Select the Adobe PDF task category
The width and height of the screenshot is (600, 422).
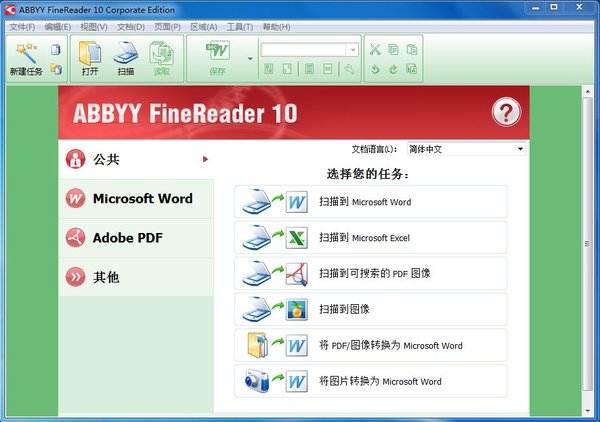click(x=136, y=238)
